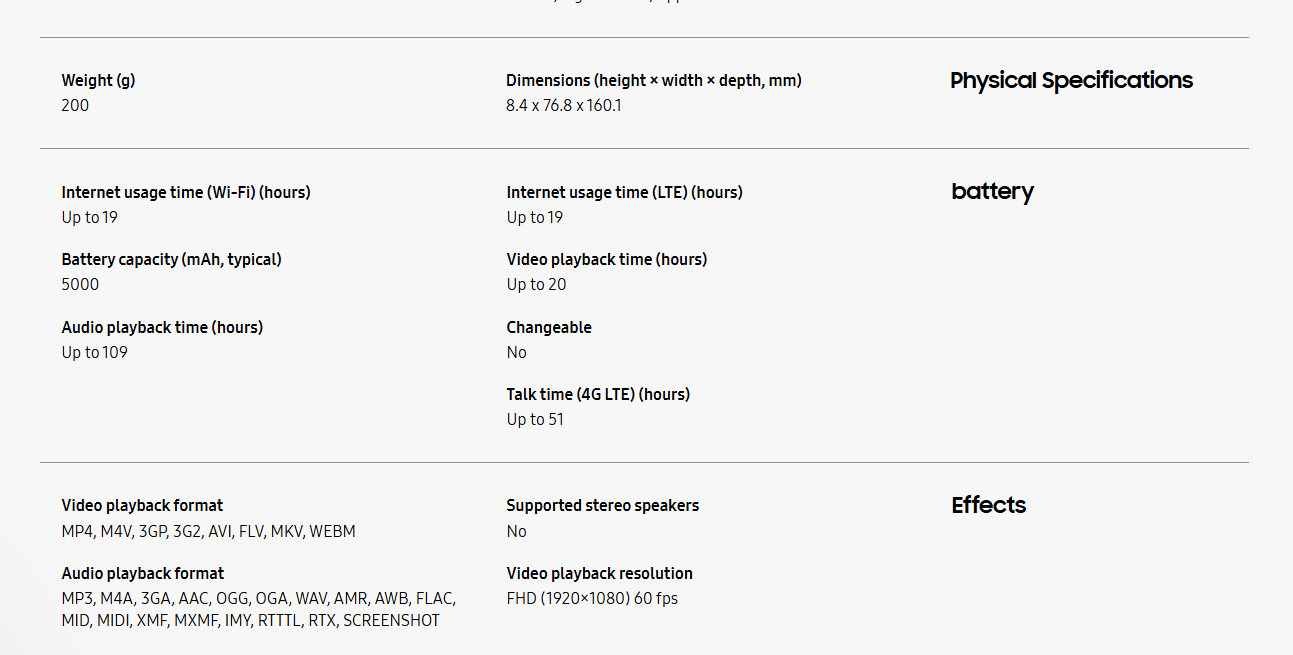Click Internet usage time (Wi-Fi) label
The width and height of the screenshot is (1293, 655).
186,192
